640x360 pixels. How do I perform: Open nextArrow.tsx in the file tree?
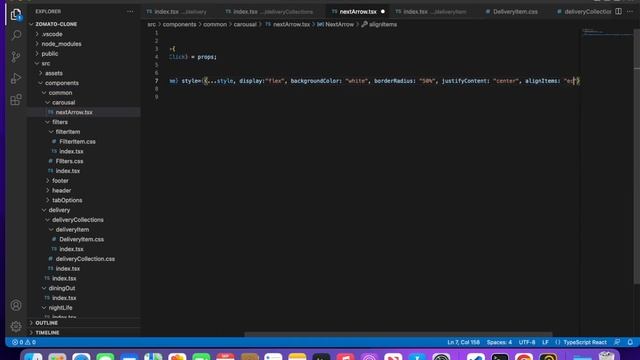pyautogui.click(x=74, y=112)
